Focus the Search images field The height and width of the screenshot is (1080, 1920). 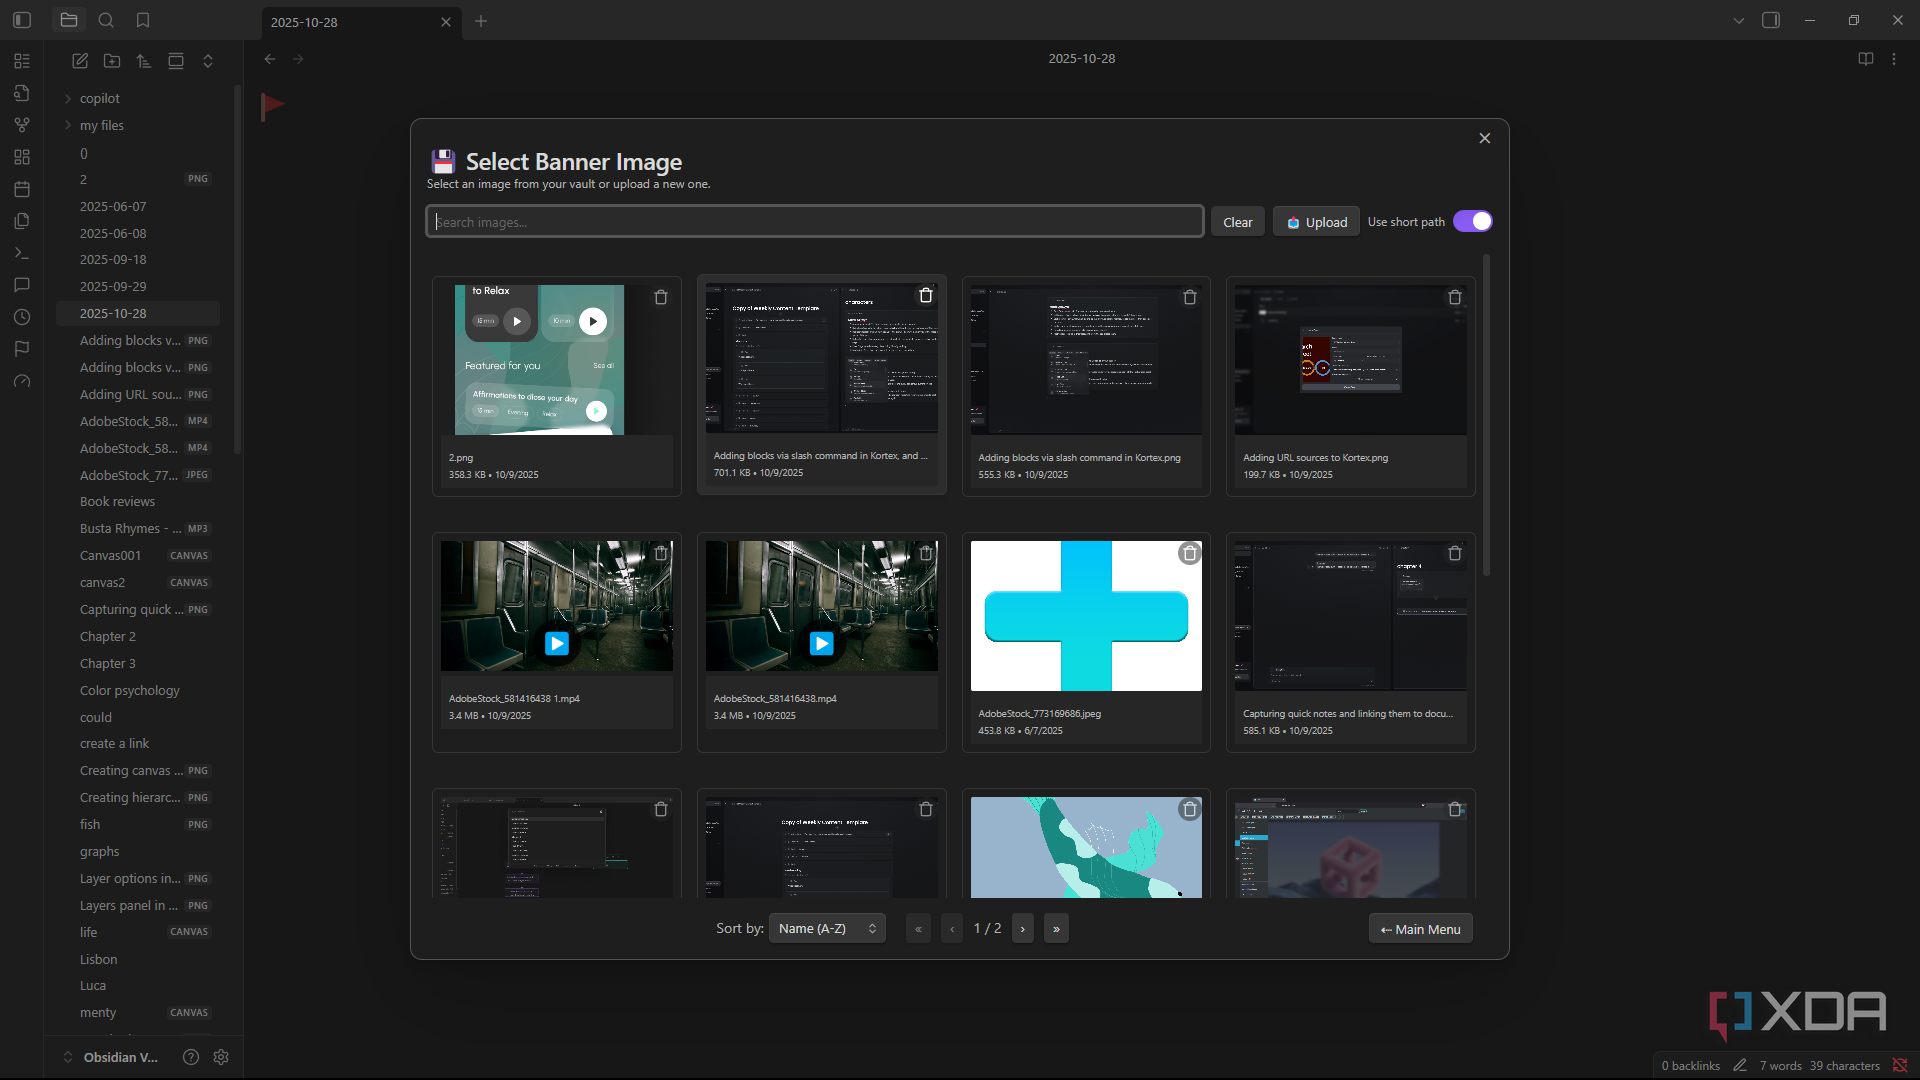(x=815, y=221)
